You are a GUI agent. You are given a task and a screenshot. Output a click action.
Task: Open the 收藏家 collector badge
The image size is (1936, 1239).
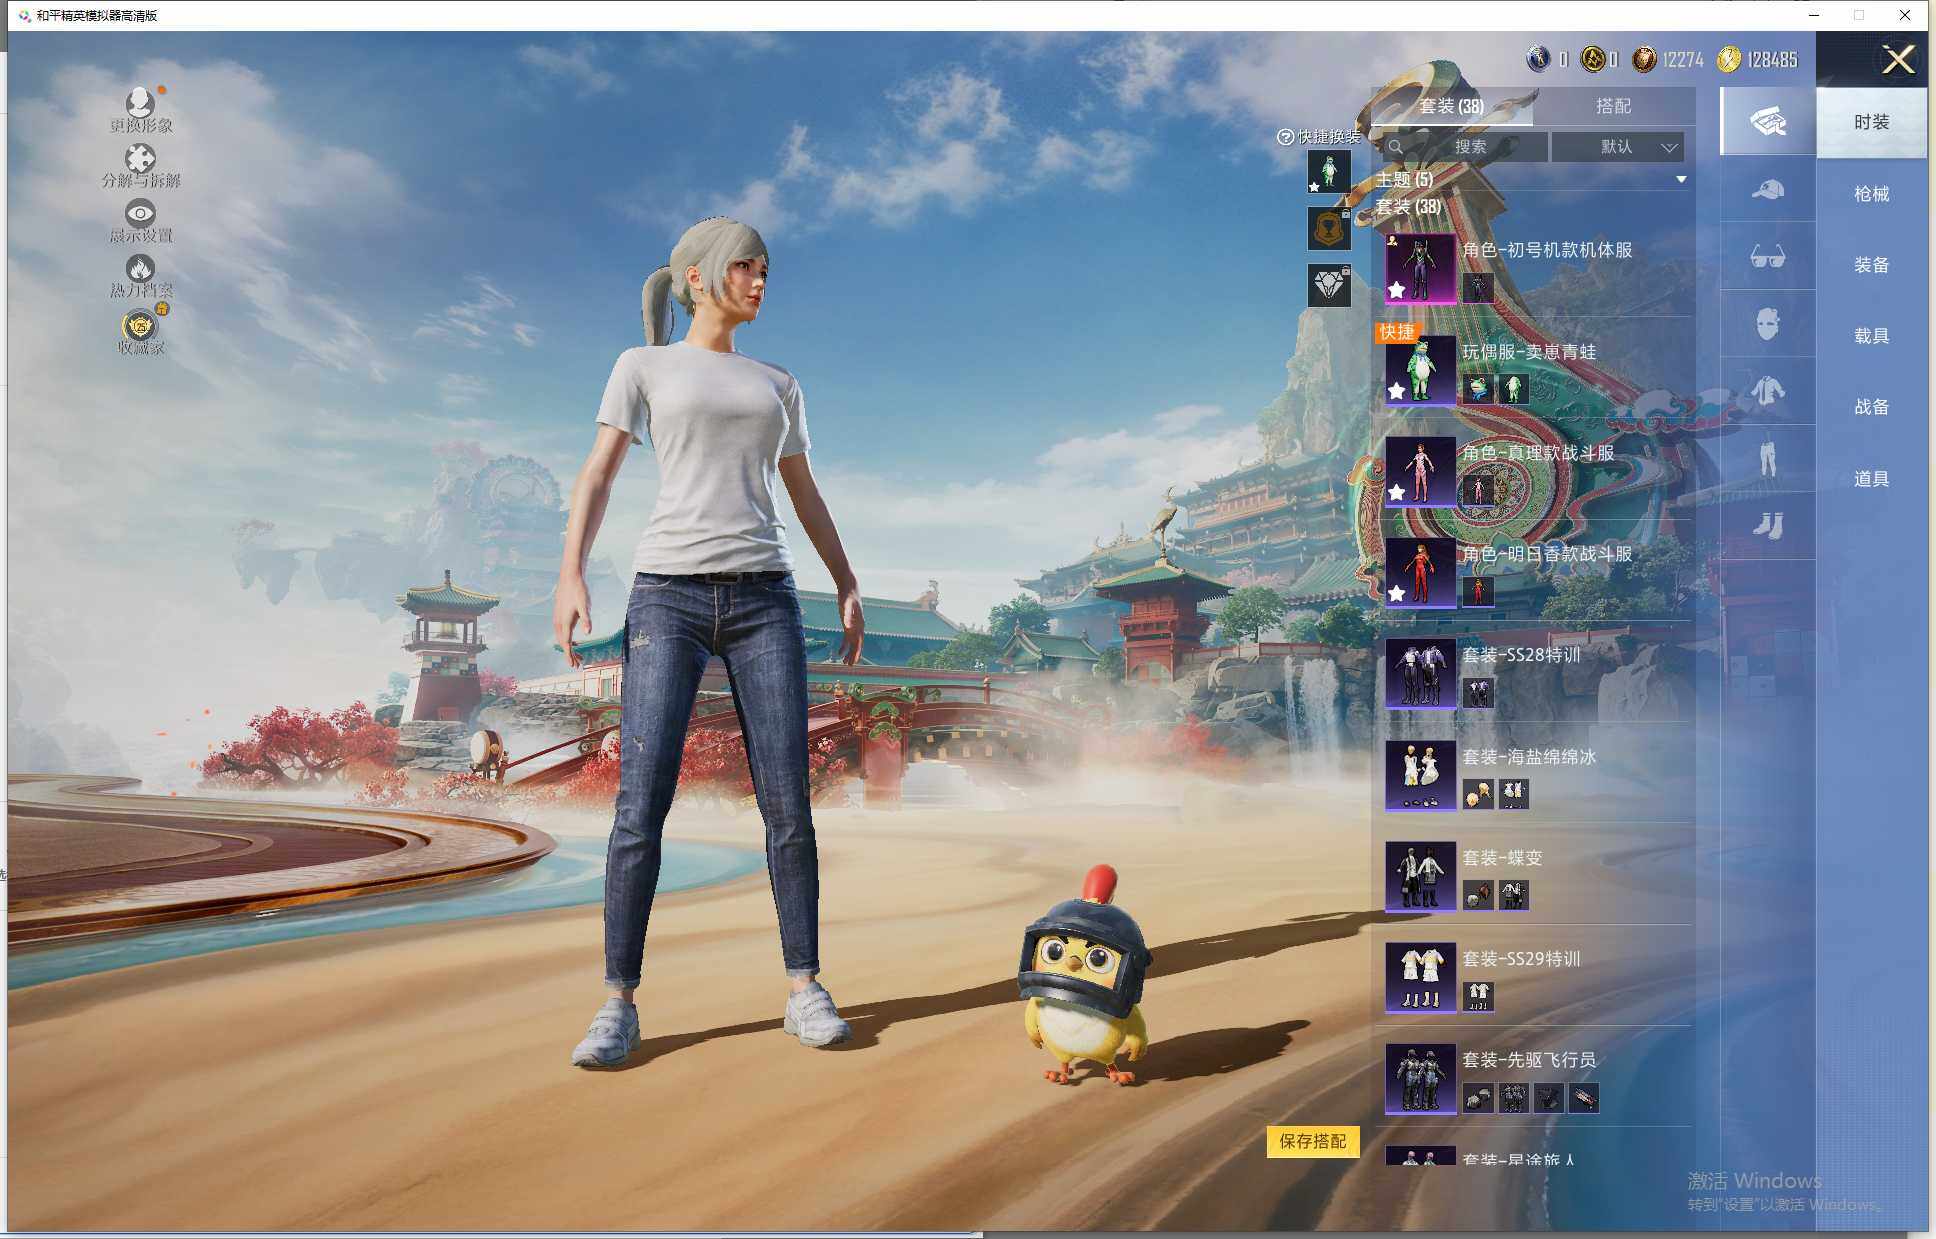140,326
